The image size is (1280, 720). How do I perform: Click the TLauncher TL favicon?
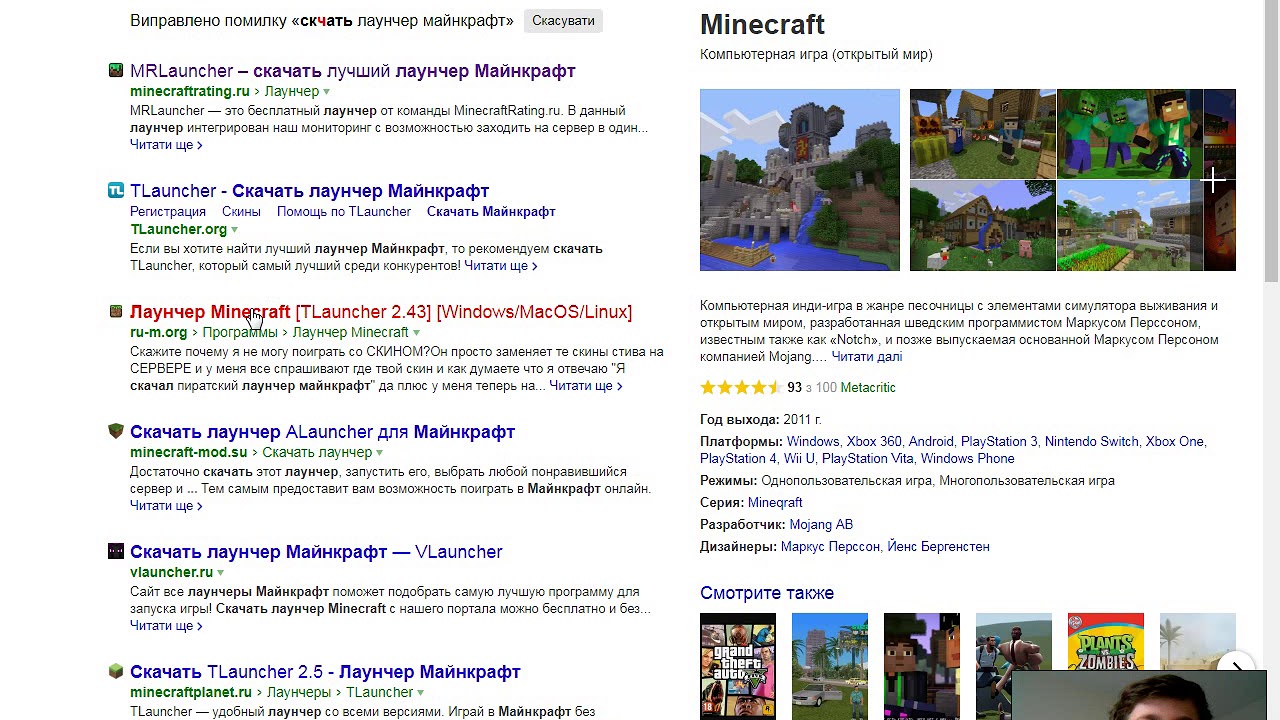point(116,190)
